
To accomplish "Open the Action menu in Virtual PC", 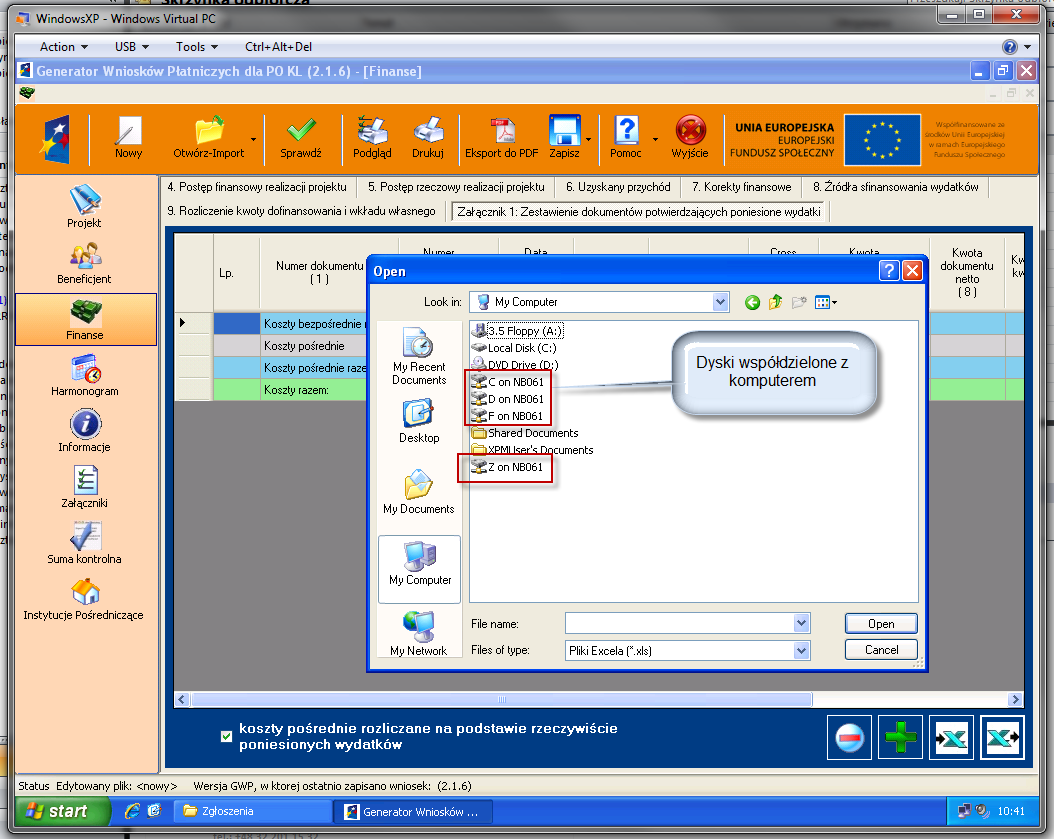I will coord(64,46).
